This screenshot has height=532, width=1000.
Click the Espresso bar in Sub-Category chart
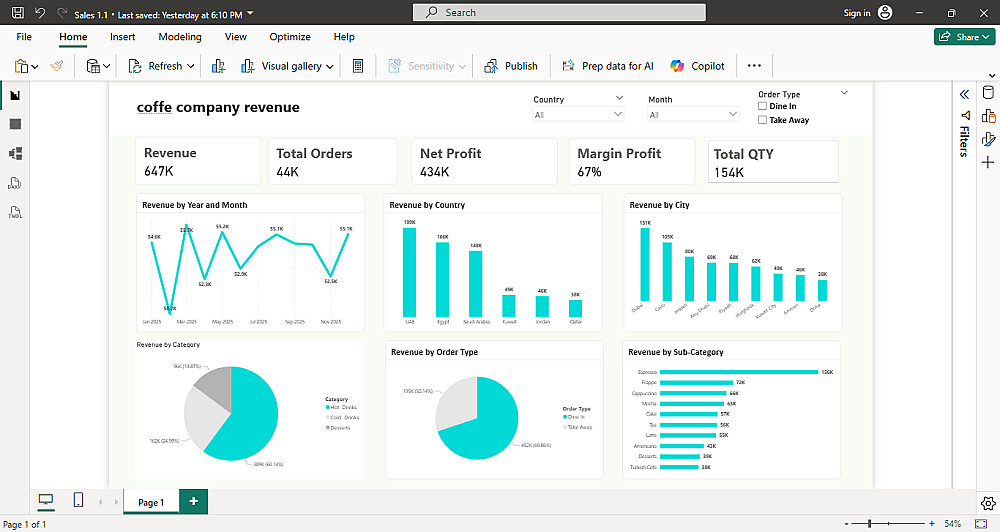click(739, 372)
